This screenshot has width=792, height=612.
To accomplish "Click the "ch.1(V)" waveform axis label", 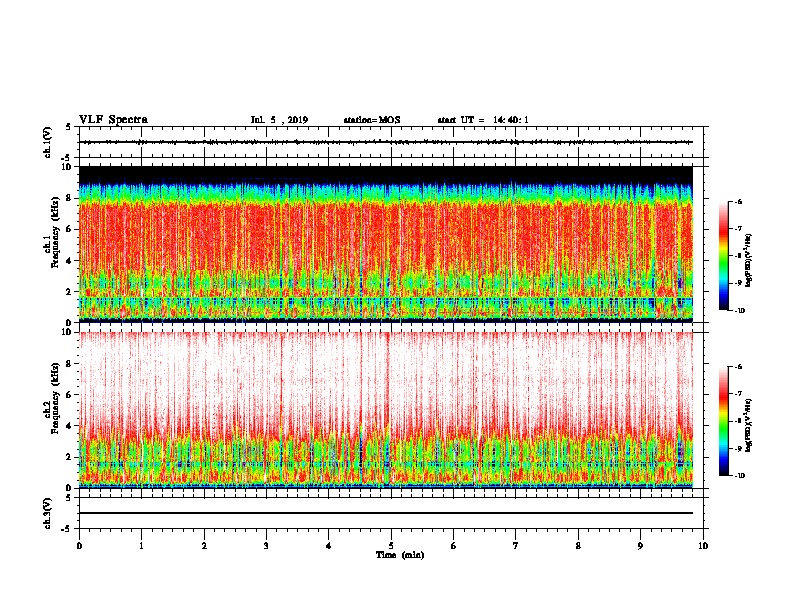I will tap(48, 142).
